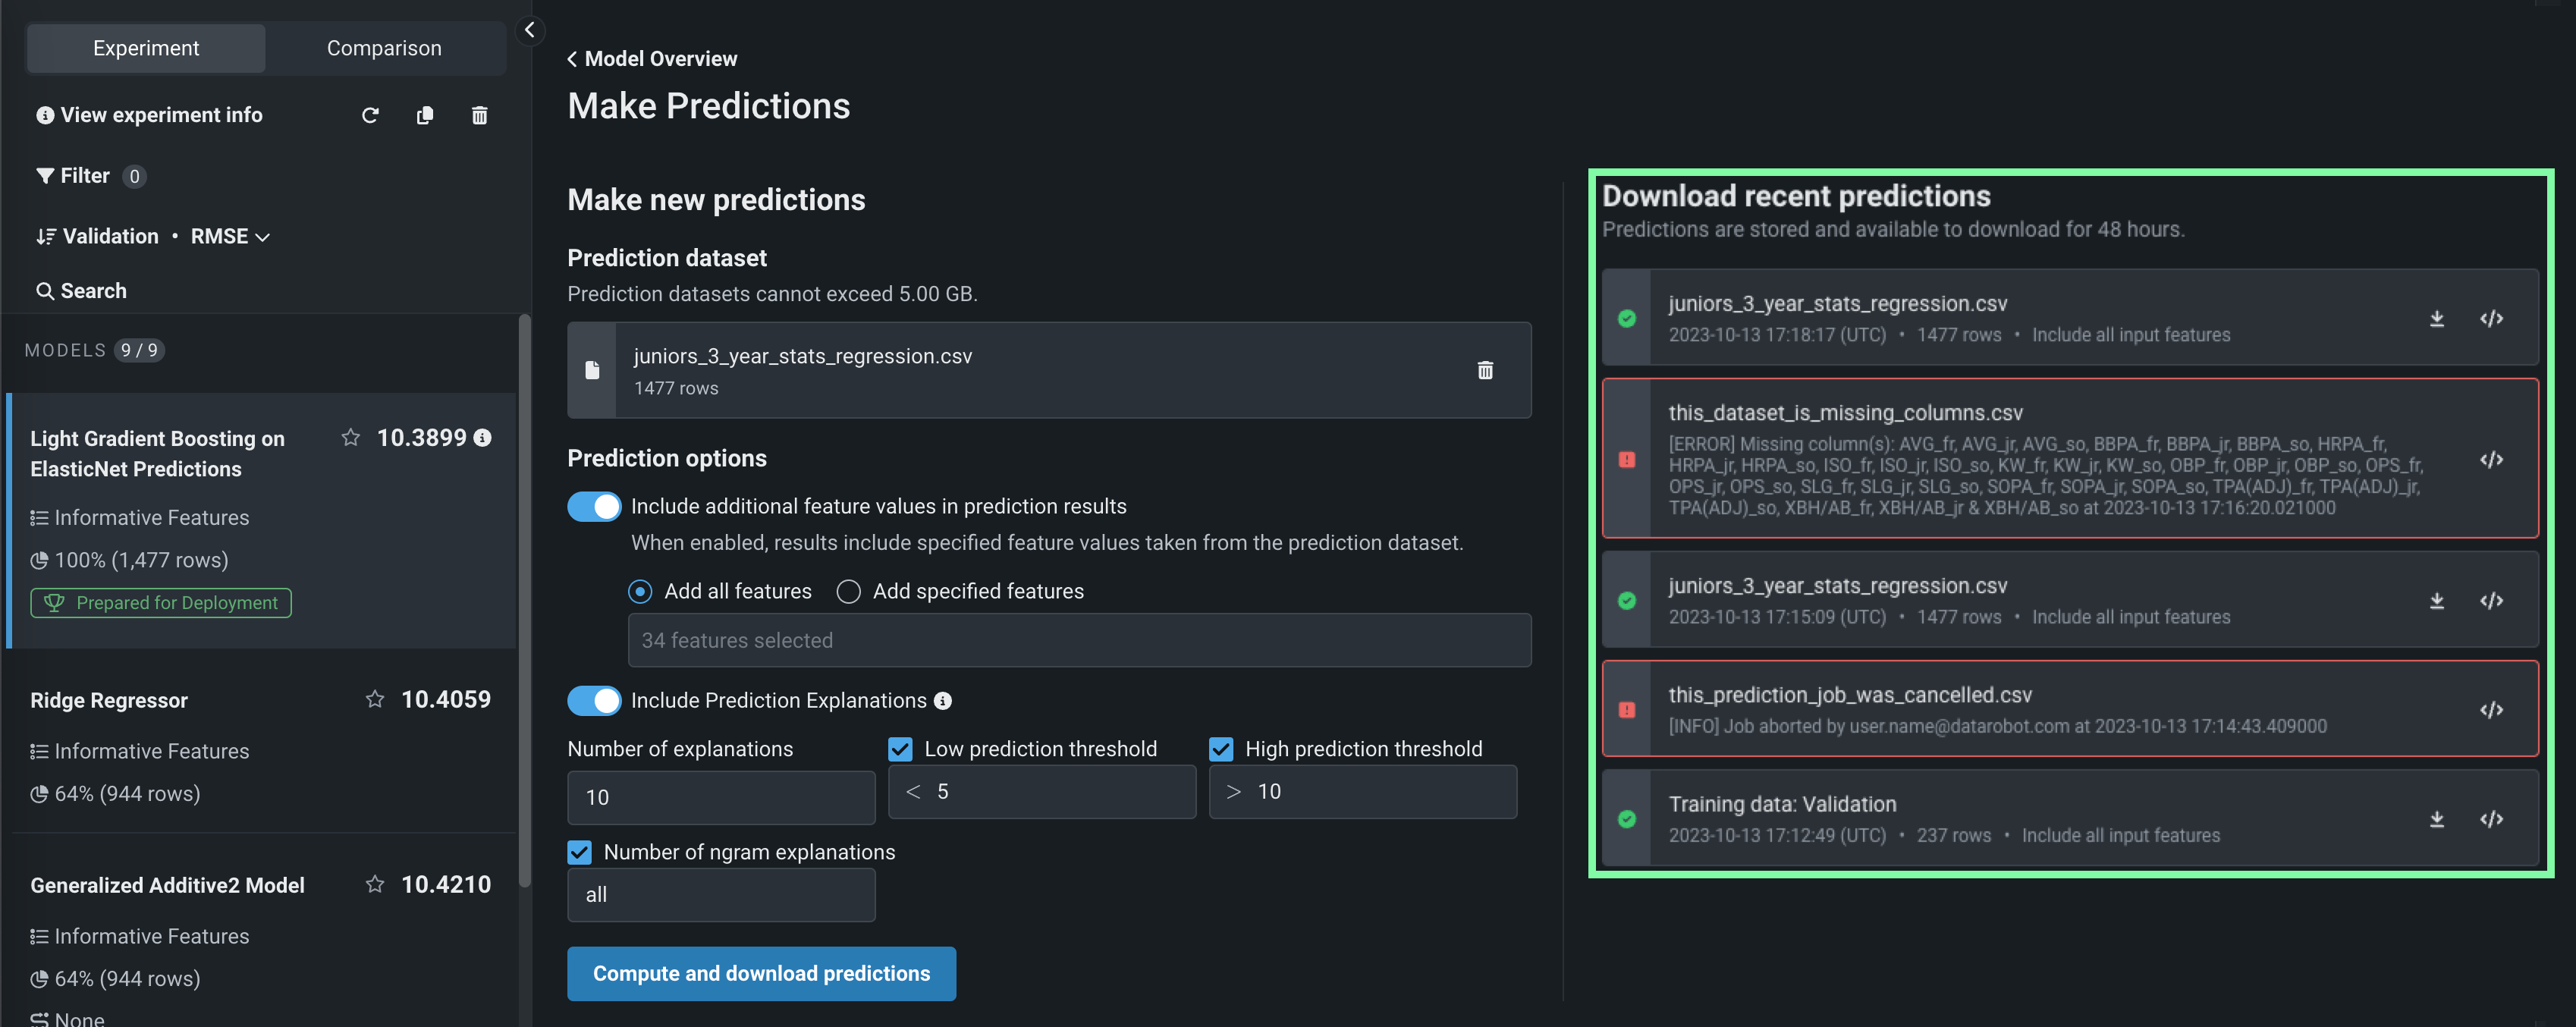Image resolution: width=2576 pixels, height=1027 pixels.
Task: Open the 34 features selected dropdown
Action: tap(1078, 640)
